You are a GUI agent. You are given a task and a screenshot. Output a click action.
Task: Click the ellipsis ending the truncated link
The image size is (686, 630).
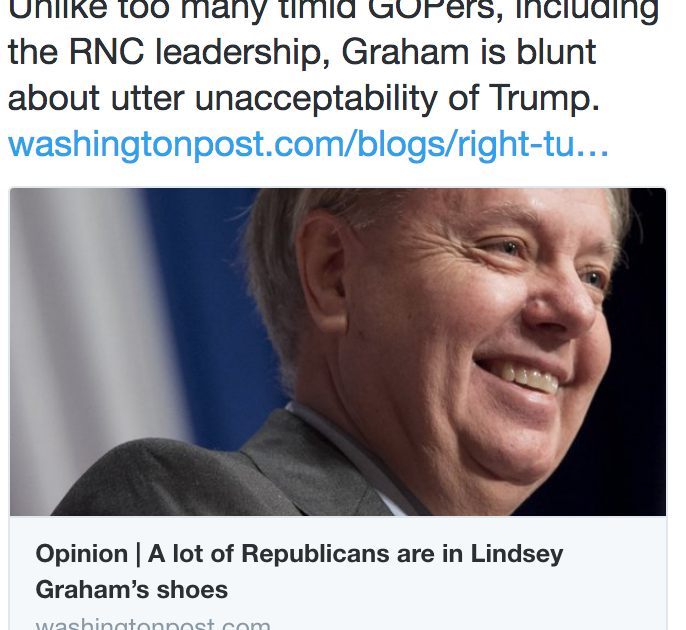[x=592, y=153]
